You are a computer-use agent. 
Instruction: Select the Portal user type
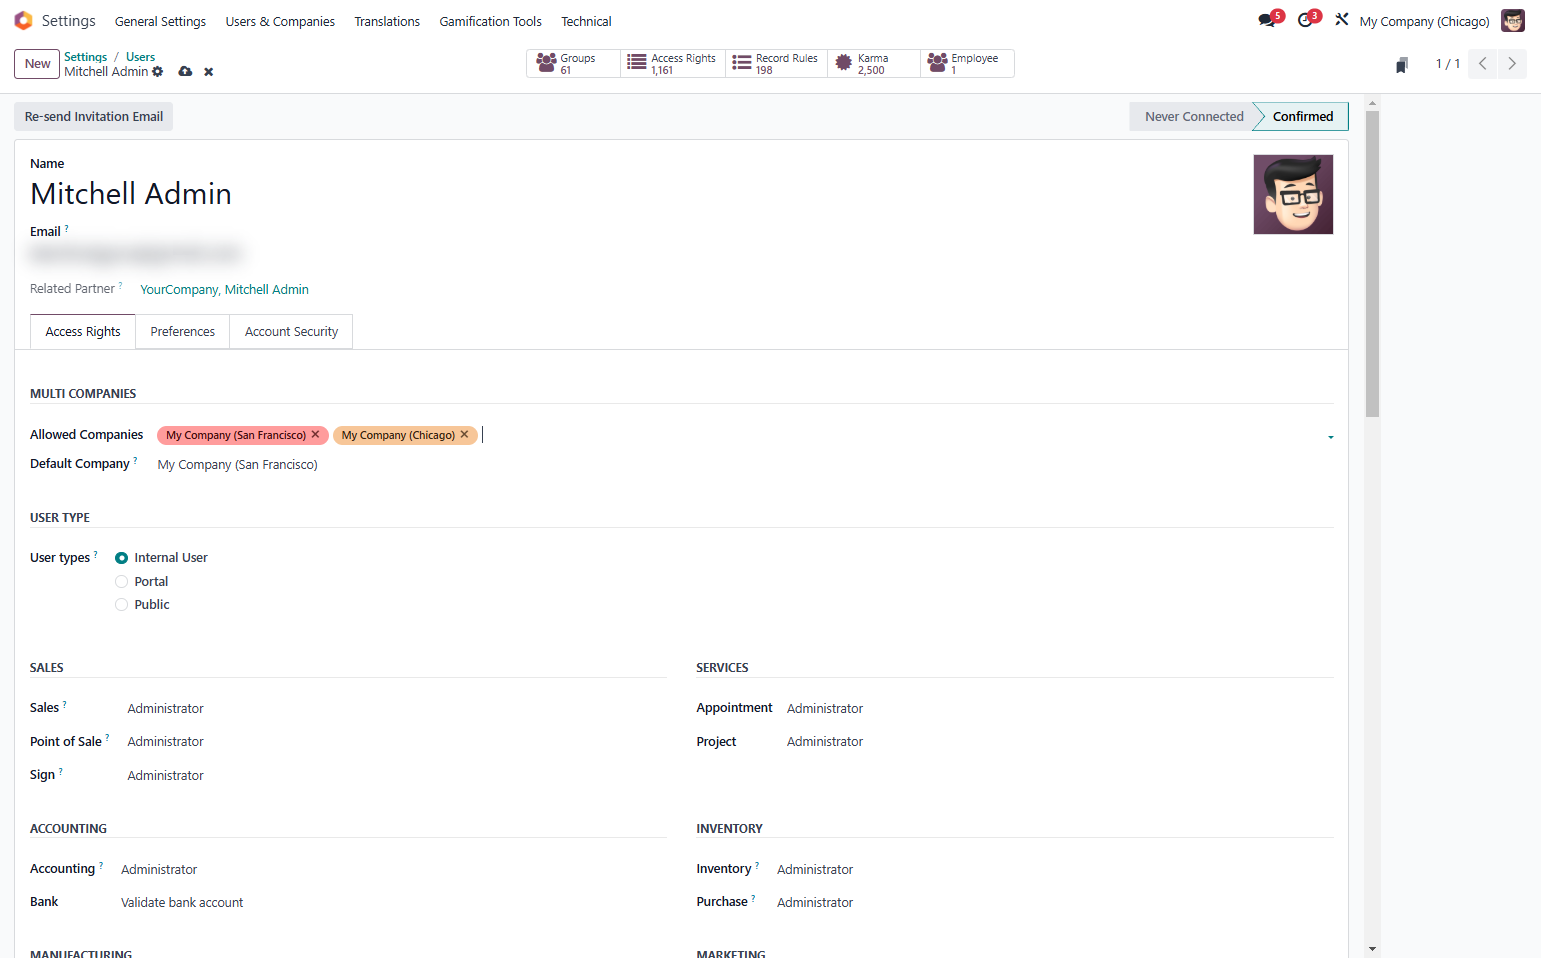(x=121, y=582)
